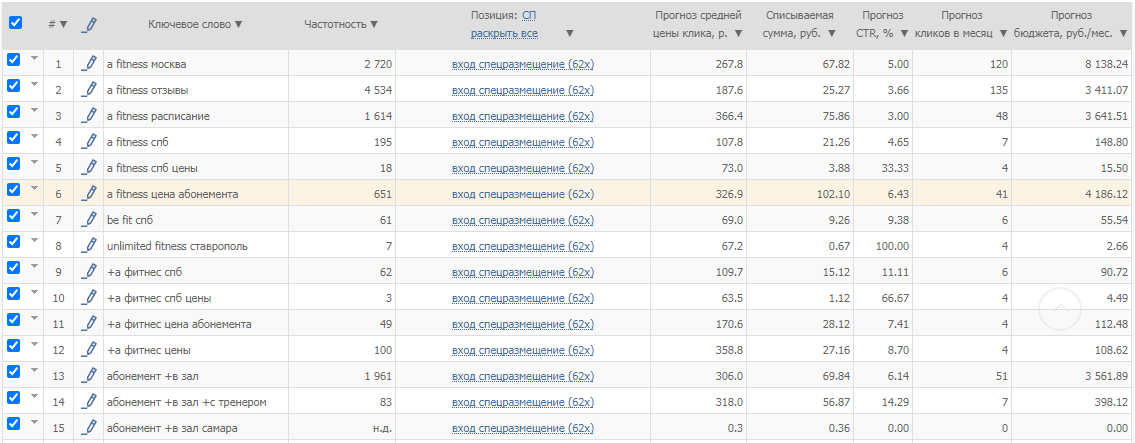Click the pencil edit icon in row 1
1135x443 pixels.
click(88, 64)
